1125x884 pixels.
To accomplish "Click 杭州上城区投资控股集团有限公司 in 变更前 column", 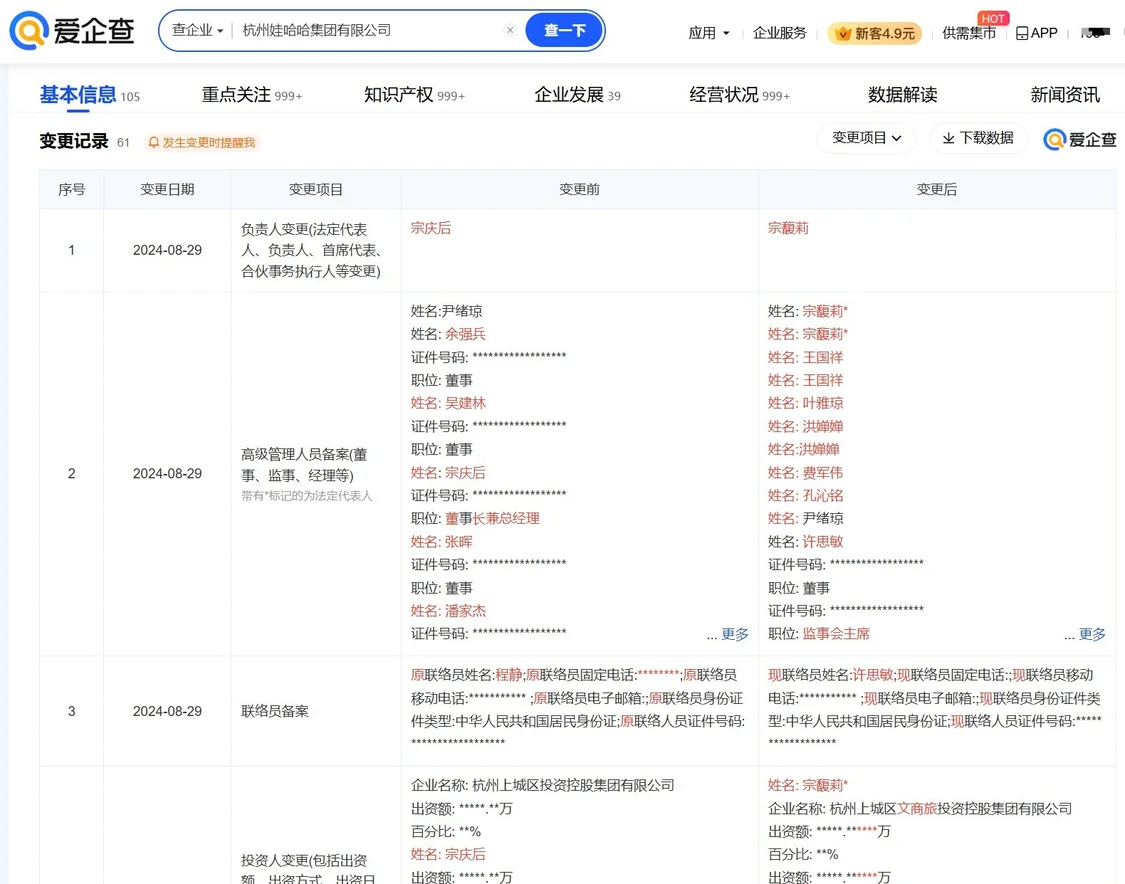I will point(573,786).
